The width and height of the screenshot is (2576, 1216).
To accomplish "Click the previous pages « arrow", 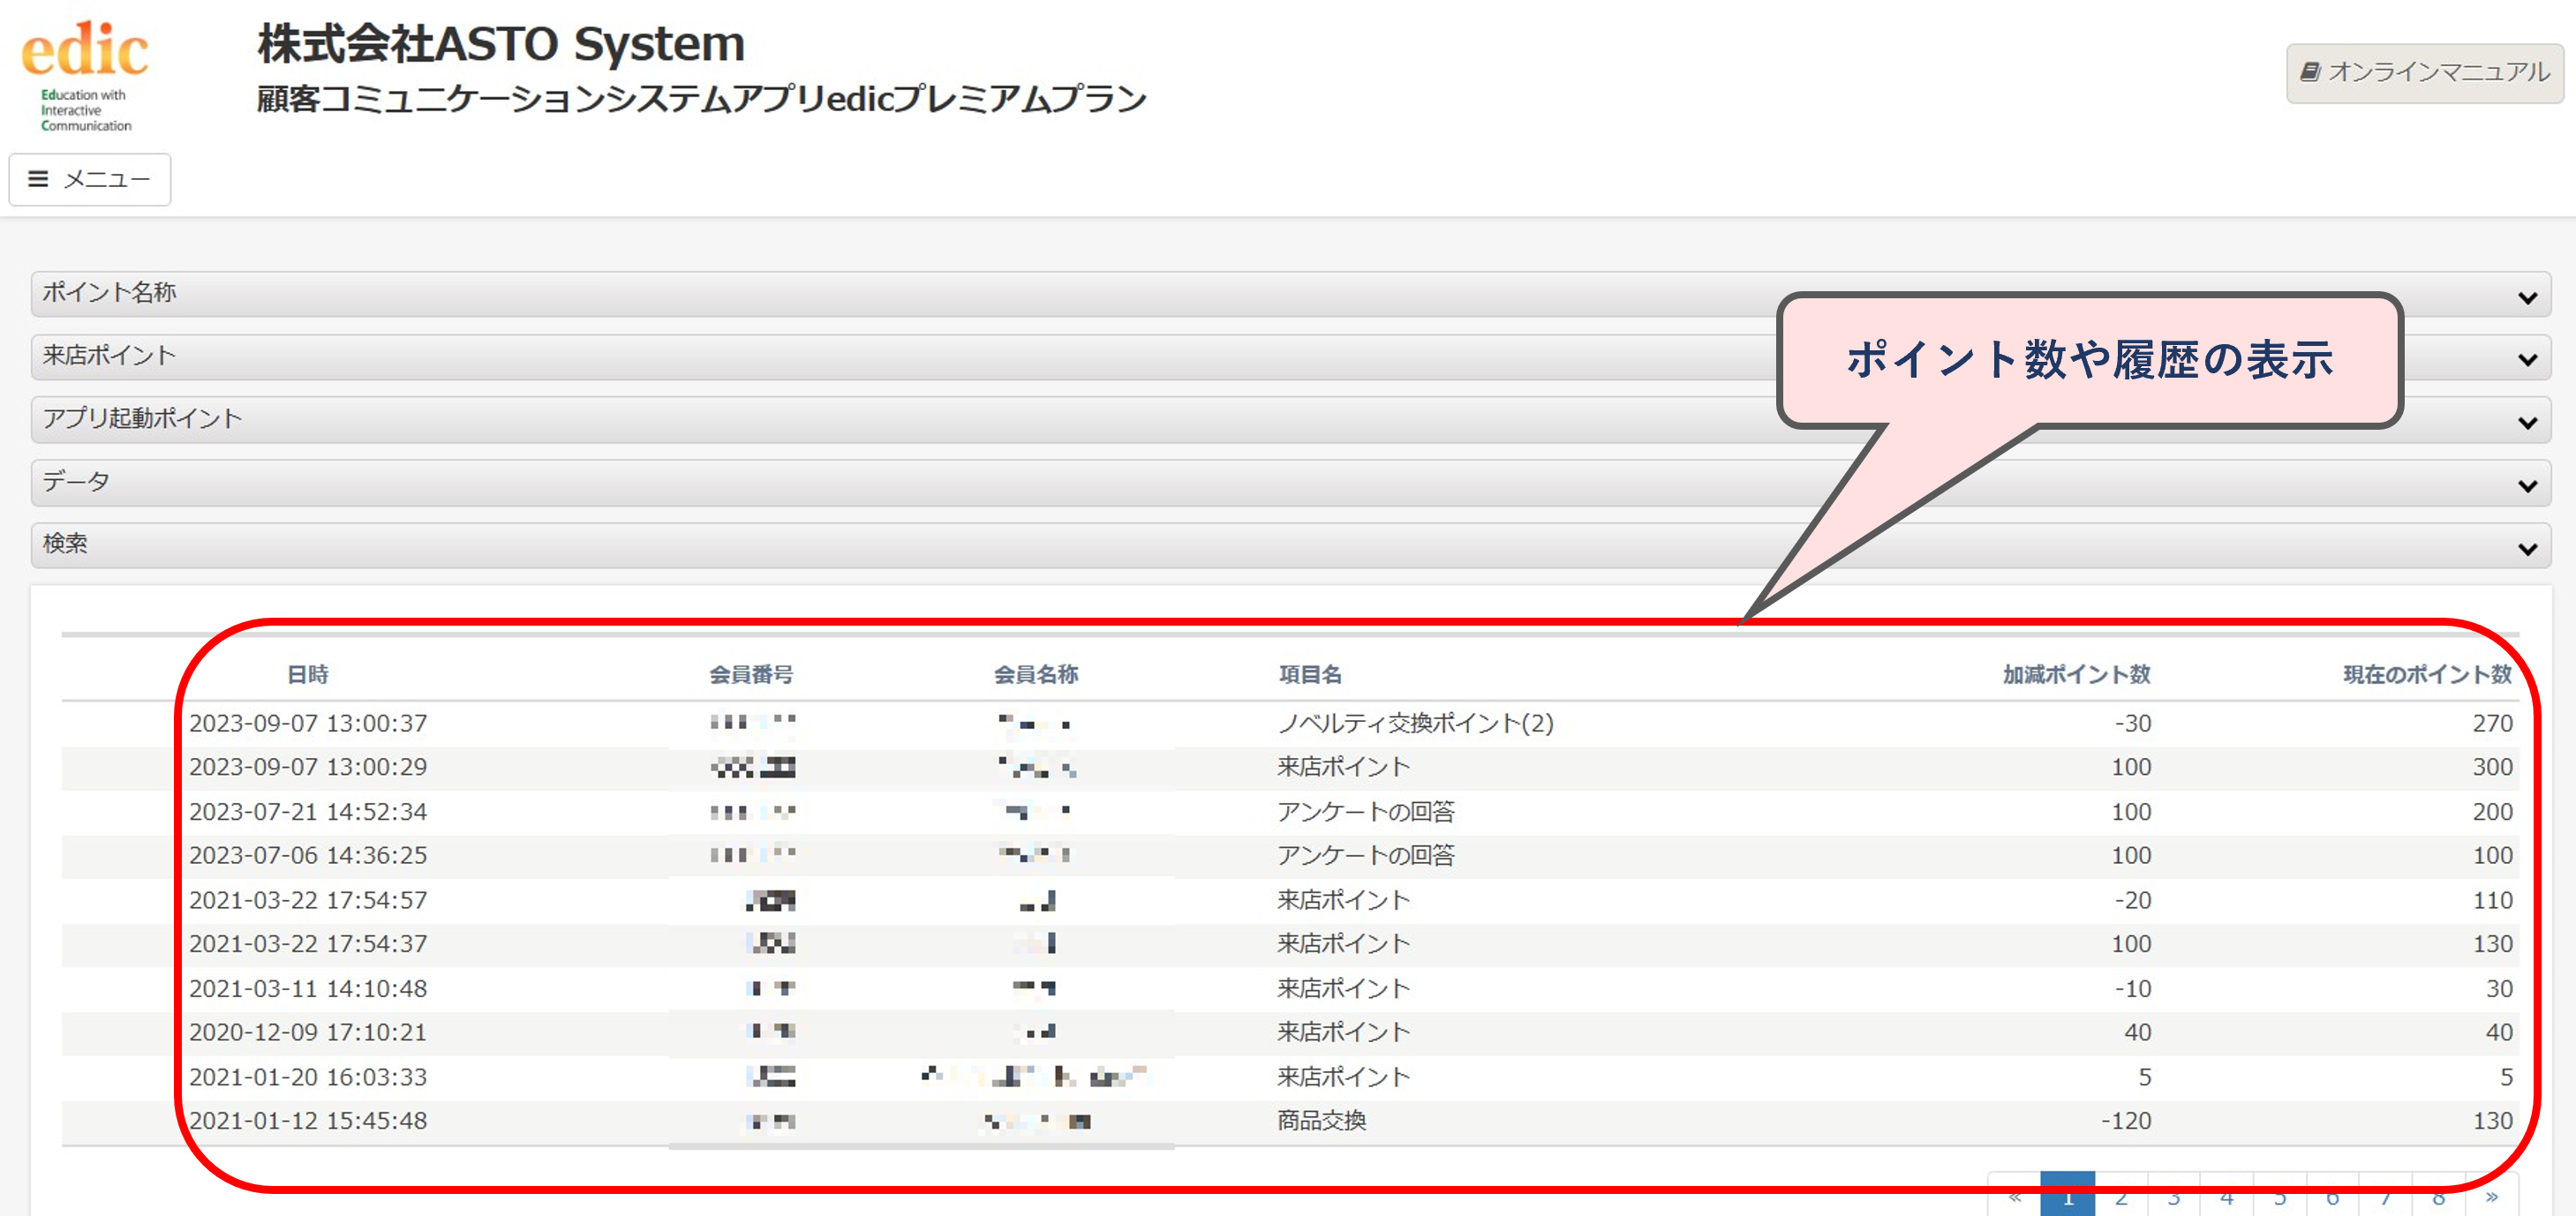I will tap(2014, 1196).
